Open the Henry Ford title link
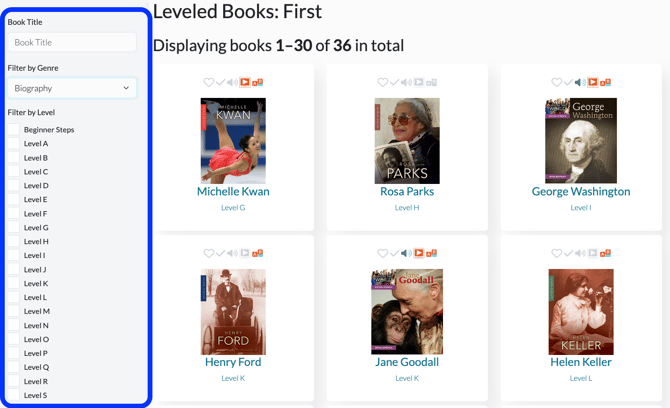Image resolution: width=670 pixels, height=408 pixels. (x=233, y=362)
